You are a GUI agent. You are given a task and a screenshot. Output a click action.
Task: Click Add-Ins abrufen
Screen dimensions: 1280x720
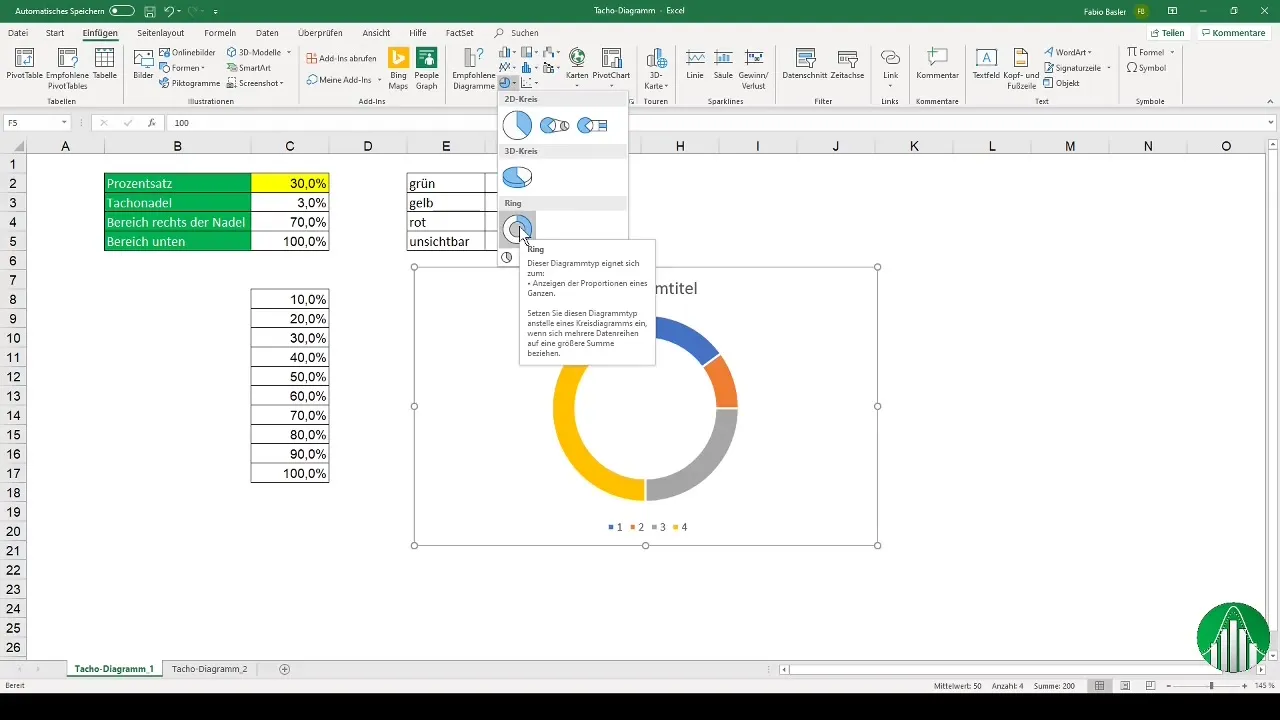342,58
